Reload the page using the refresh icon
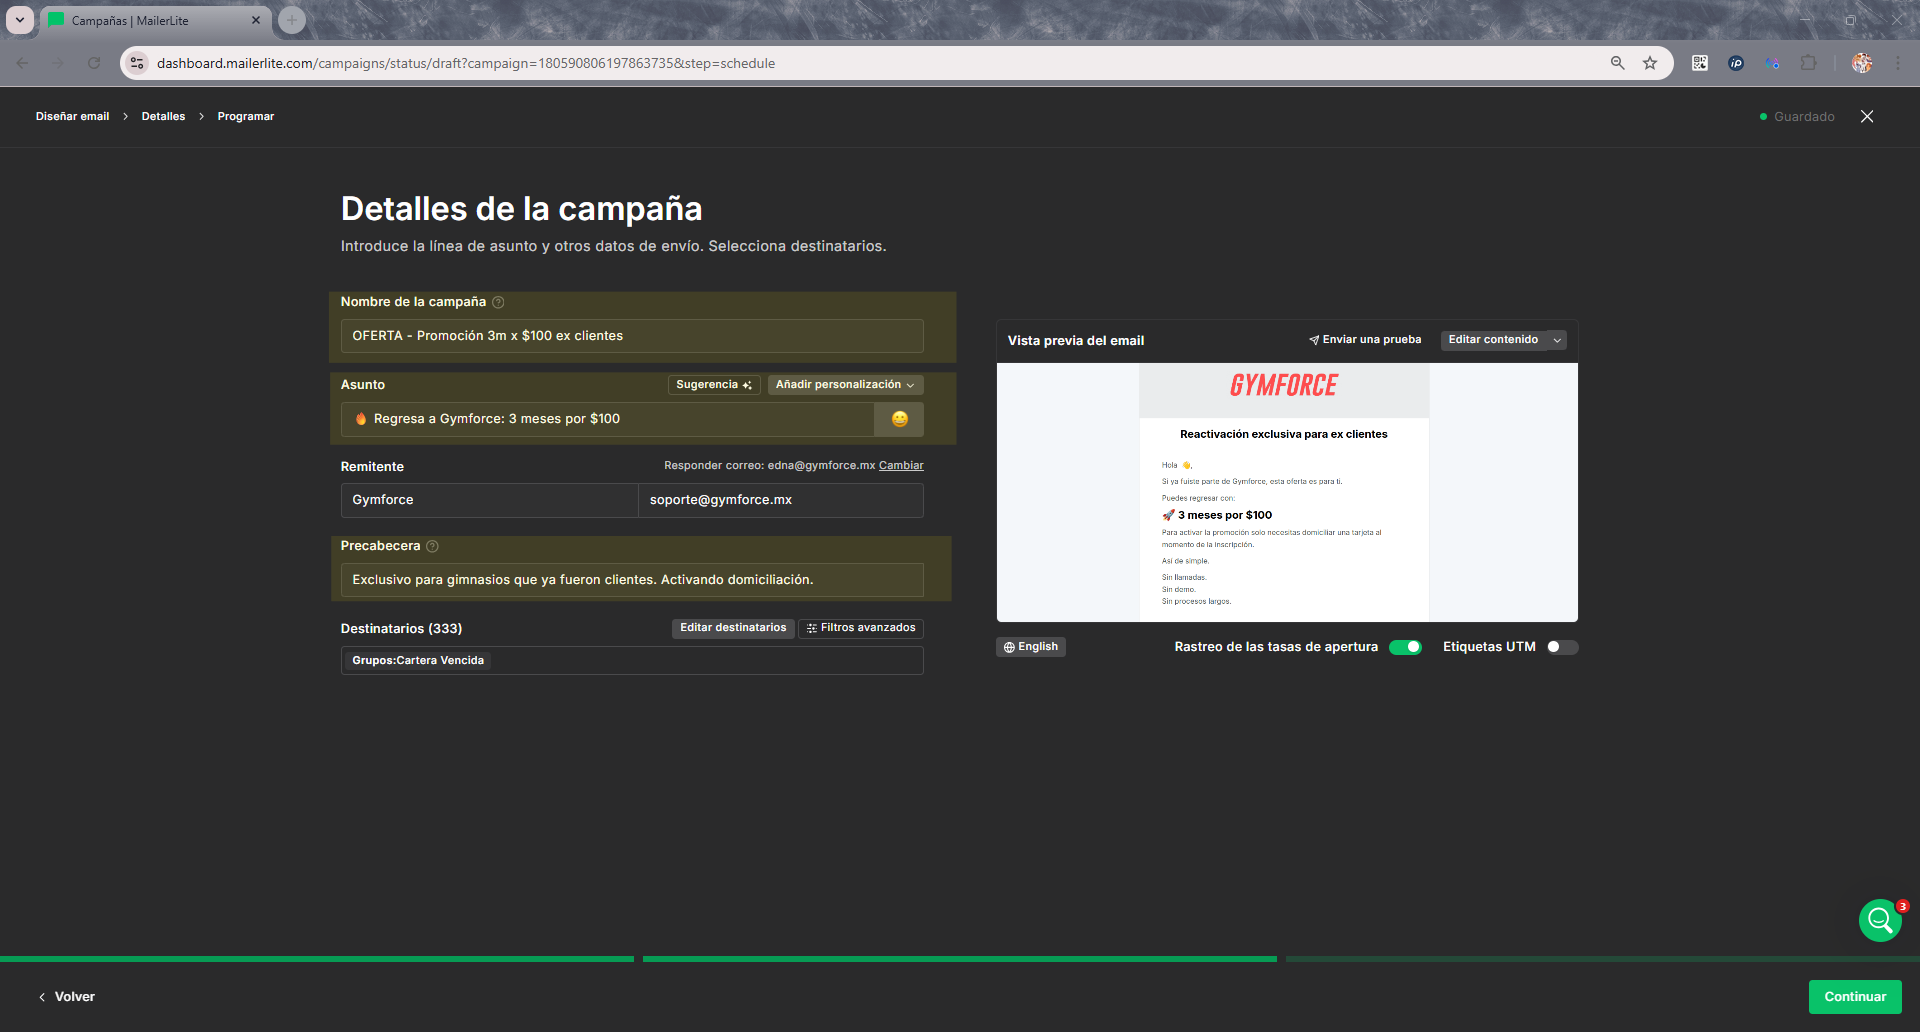This screenshot has height=1032, width=1920. [94, 63]
